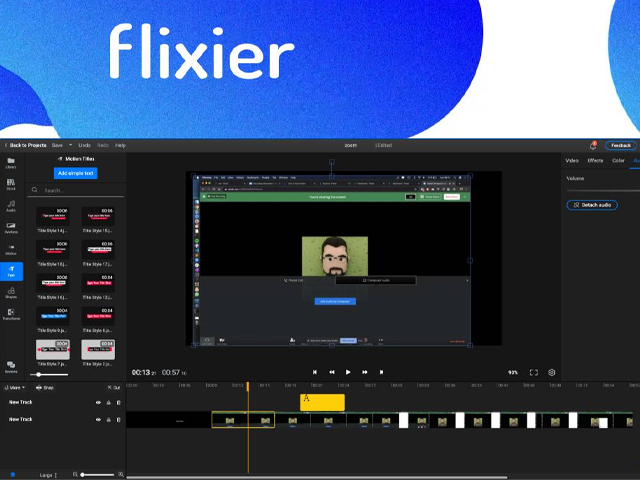
Task: Click the orange playhead marker
Action: tap(248, 387)
